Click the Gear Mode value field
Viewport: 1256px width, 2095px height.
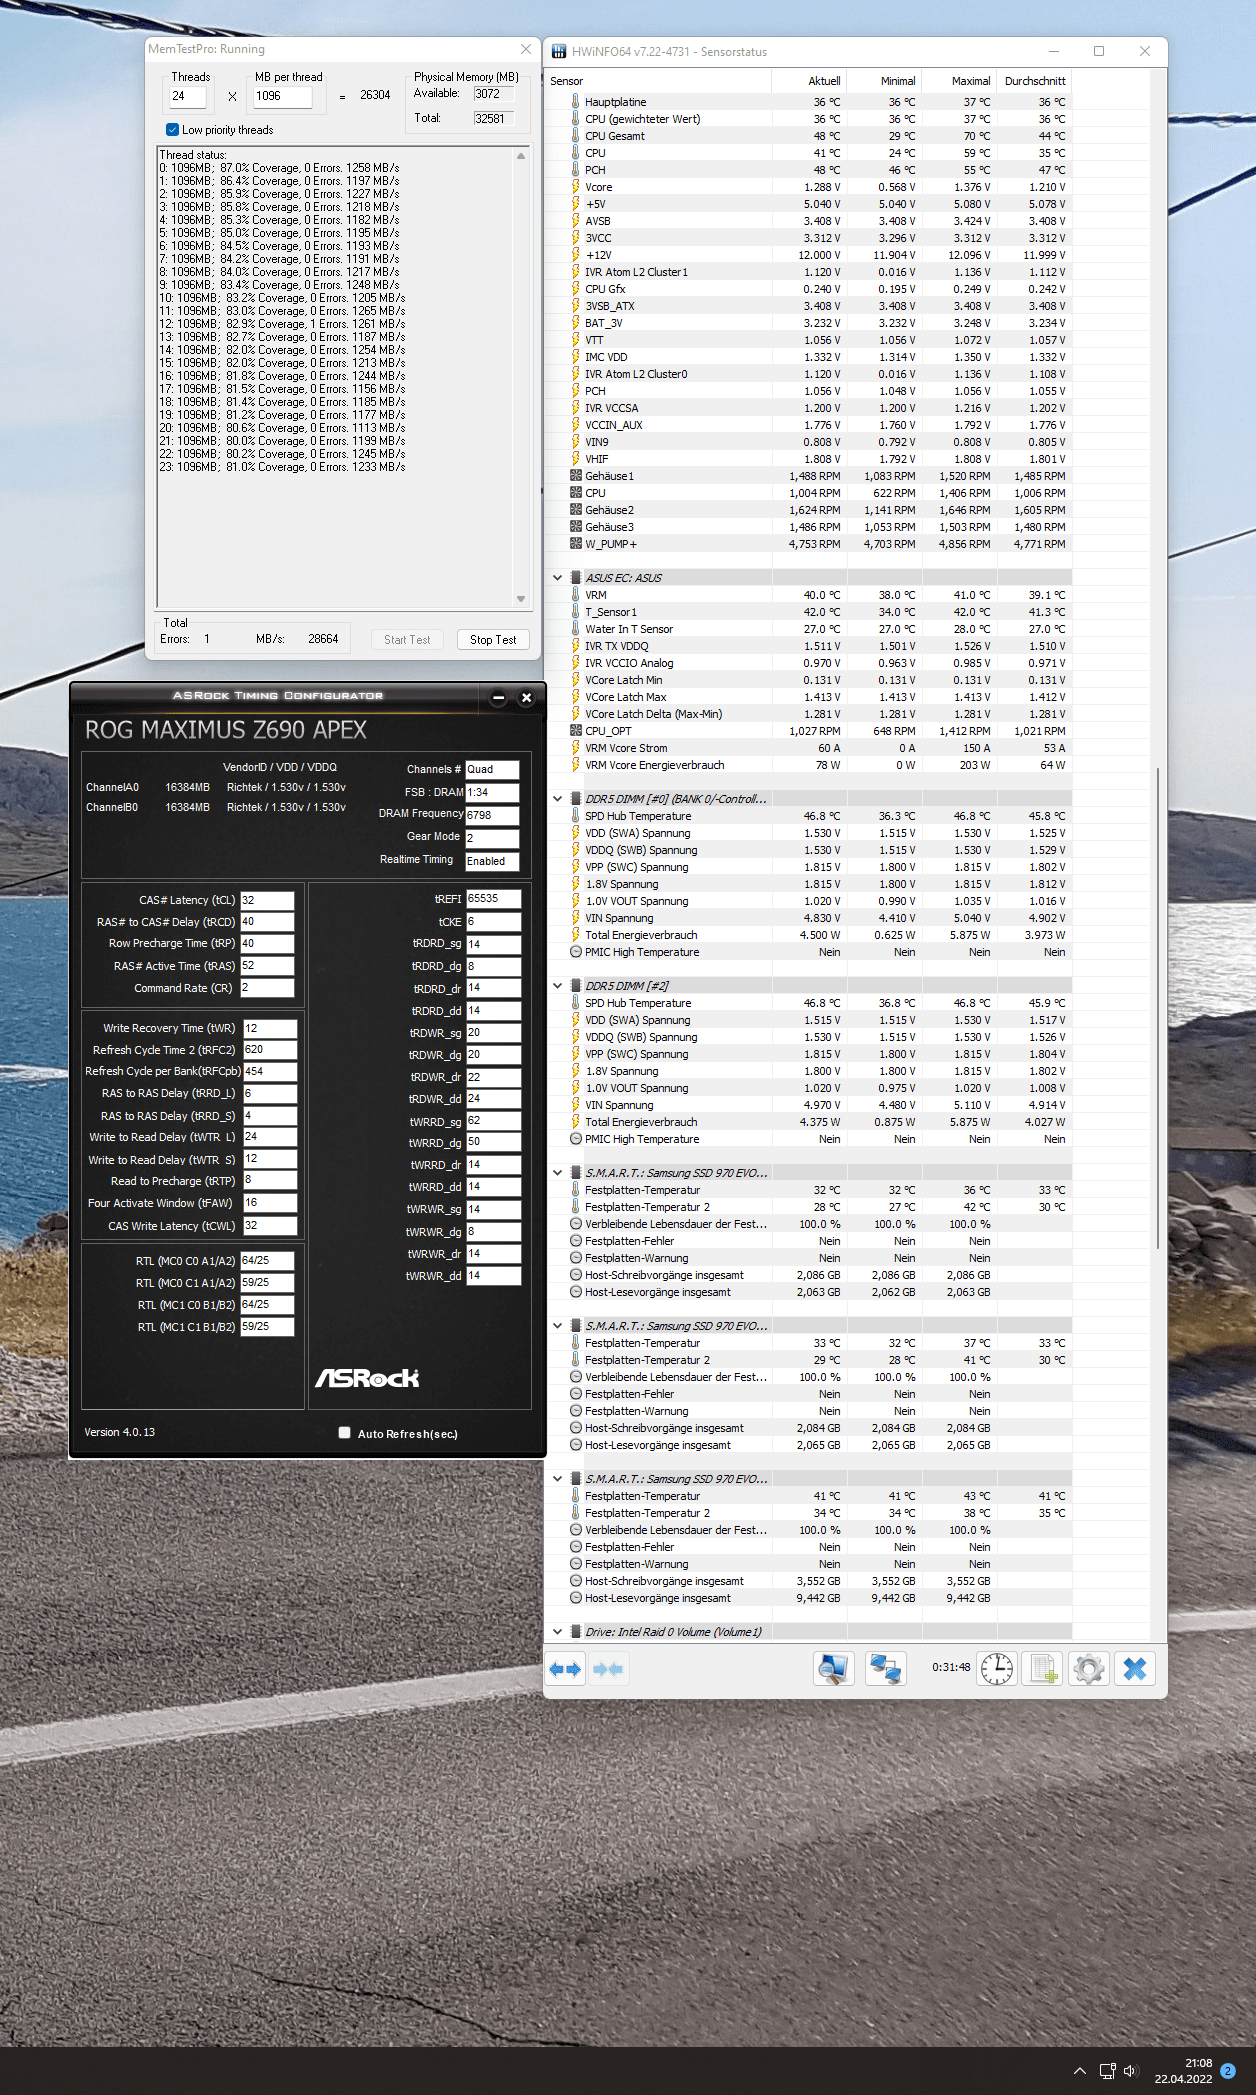click(492, 838)
